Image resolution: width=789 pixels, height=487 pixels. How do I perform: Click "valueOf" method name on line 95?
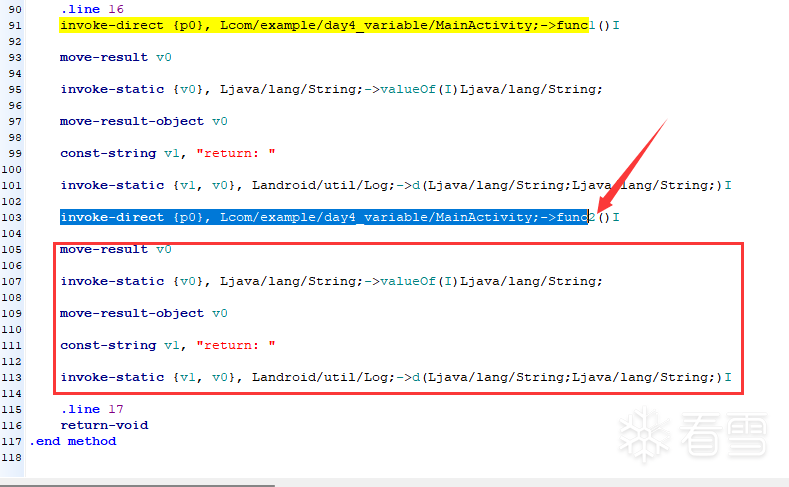pyautogui.click(x=408, y=89)
